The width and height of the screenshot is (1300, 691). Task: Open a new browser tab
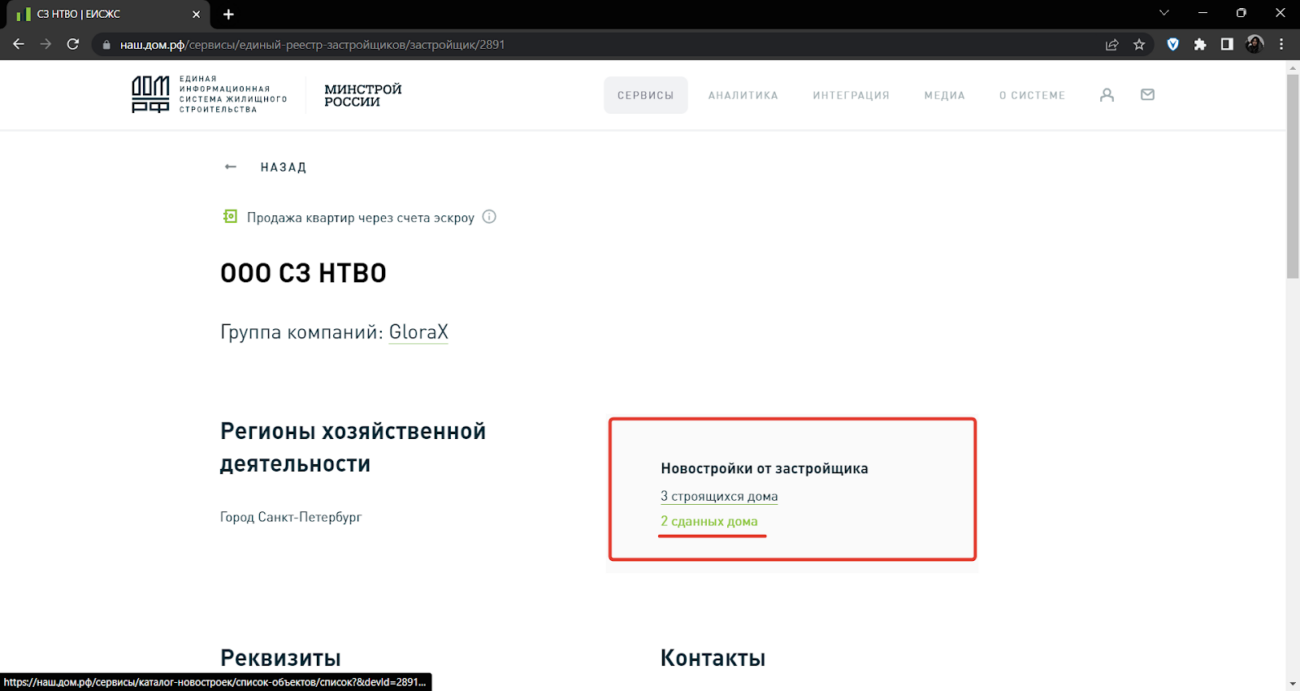(x=229, y=14)
